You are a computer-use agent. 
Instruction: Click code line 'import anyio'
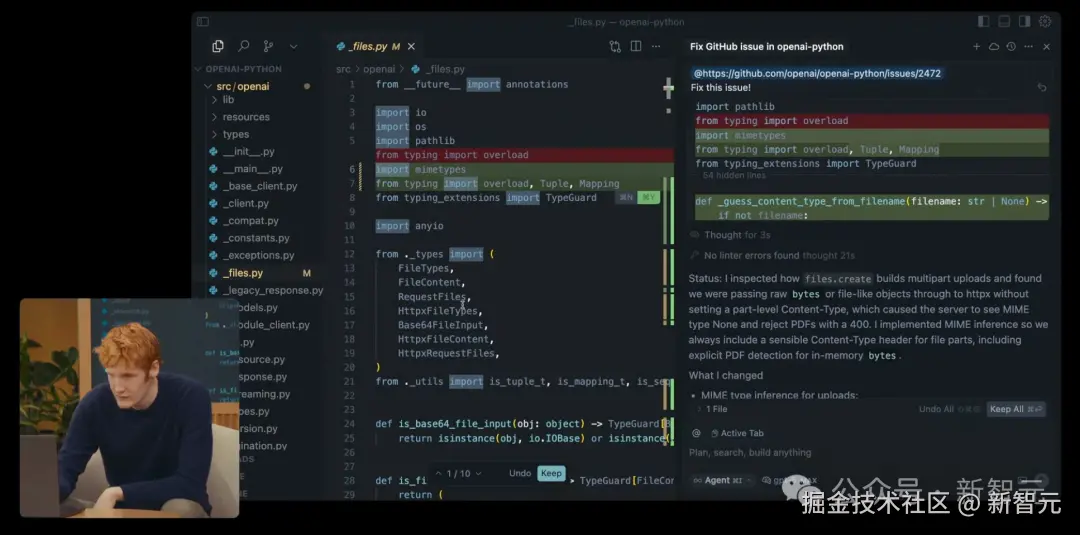coord(409,226)
